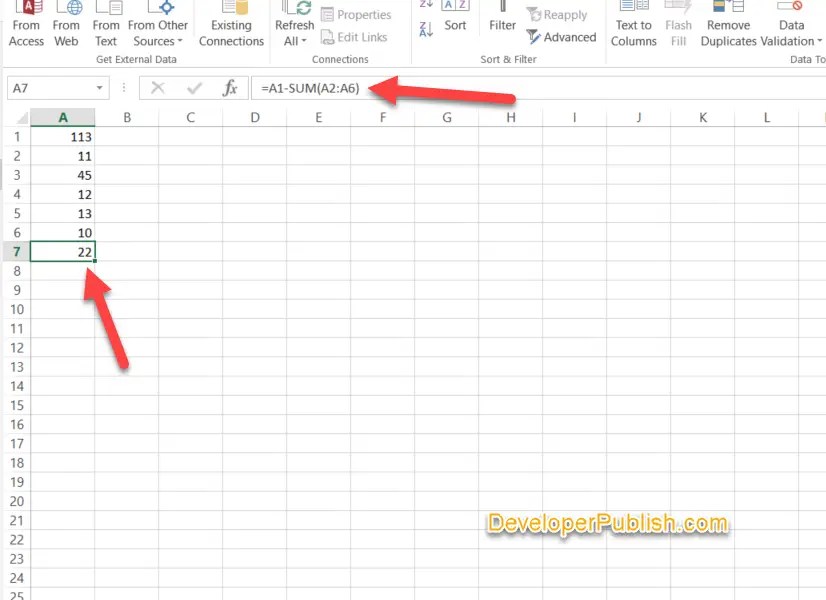Image resolution: width=826 pixels, height=600 pixels.
Task: Click Remove Duplicates
Action: 729,24
